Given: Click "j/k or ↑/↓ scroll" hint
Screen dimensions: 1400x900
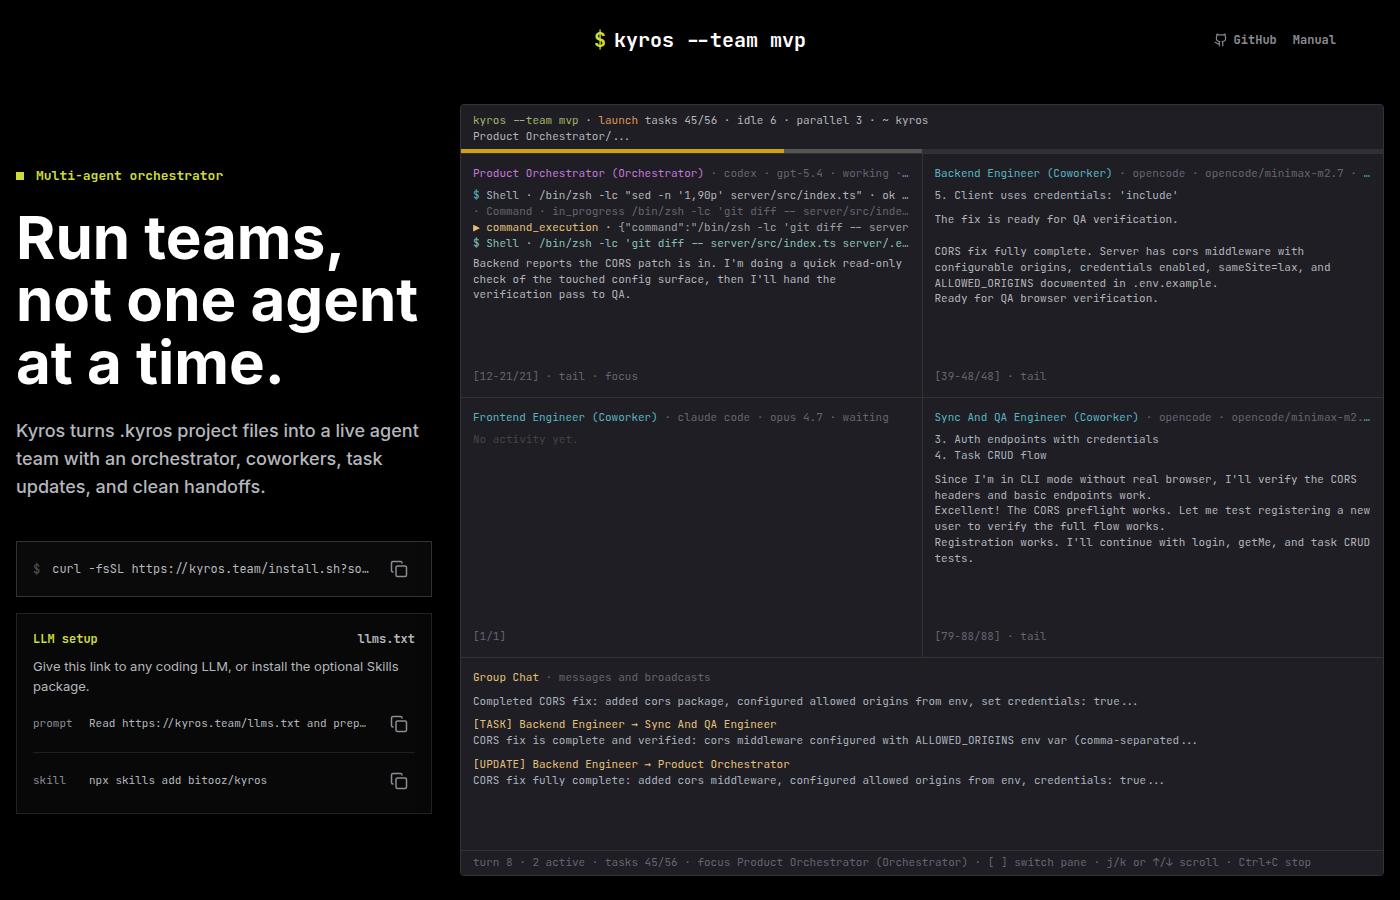Looking at the screenshot, I should 1162,862.
